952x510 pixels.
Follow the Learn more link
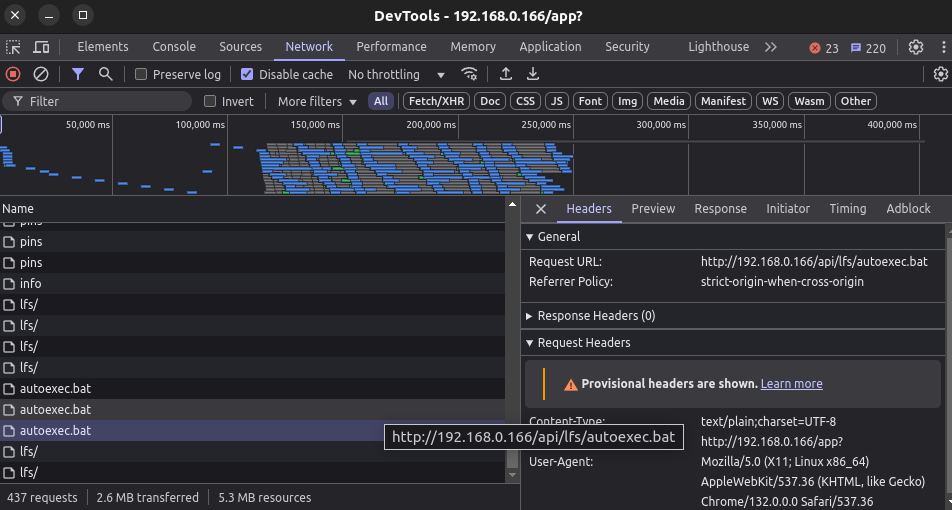(x=791, y=384)
